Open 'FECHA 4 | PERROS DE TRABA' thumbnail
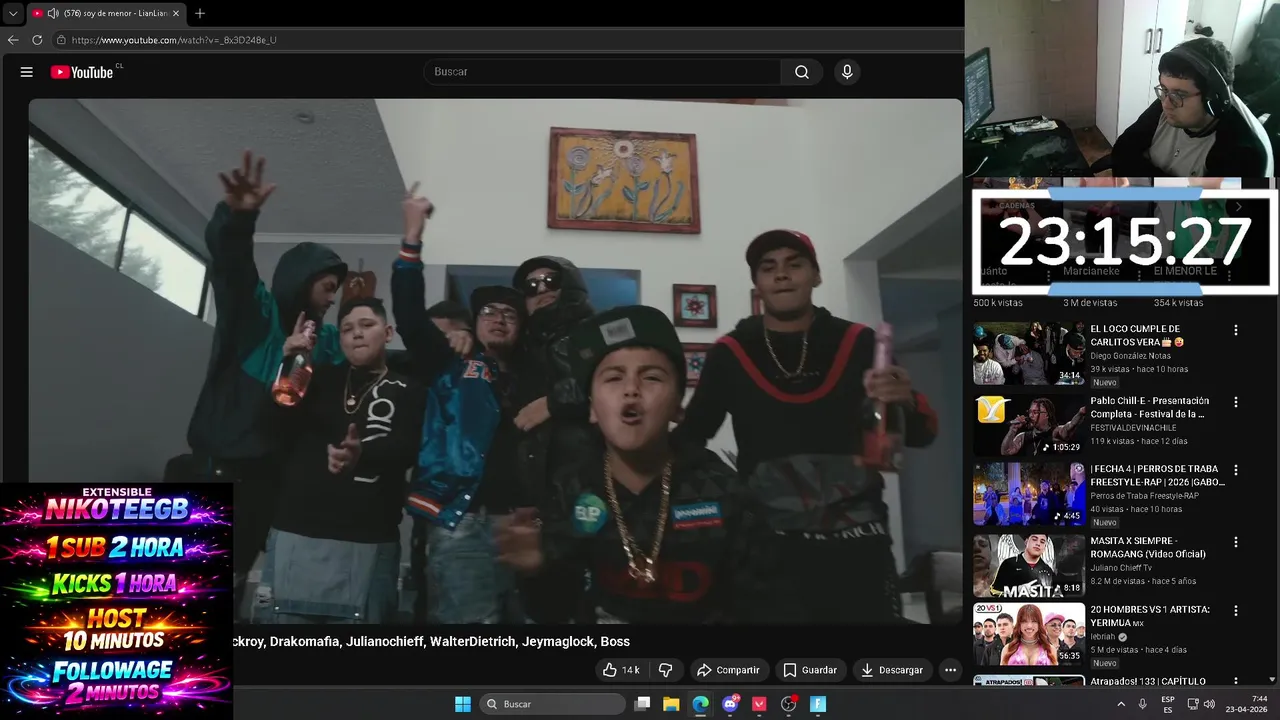Viewport: 1280px width, 720px height. coord(1029,493)
